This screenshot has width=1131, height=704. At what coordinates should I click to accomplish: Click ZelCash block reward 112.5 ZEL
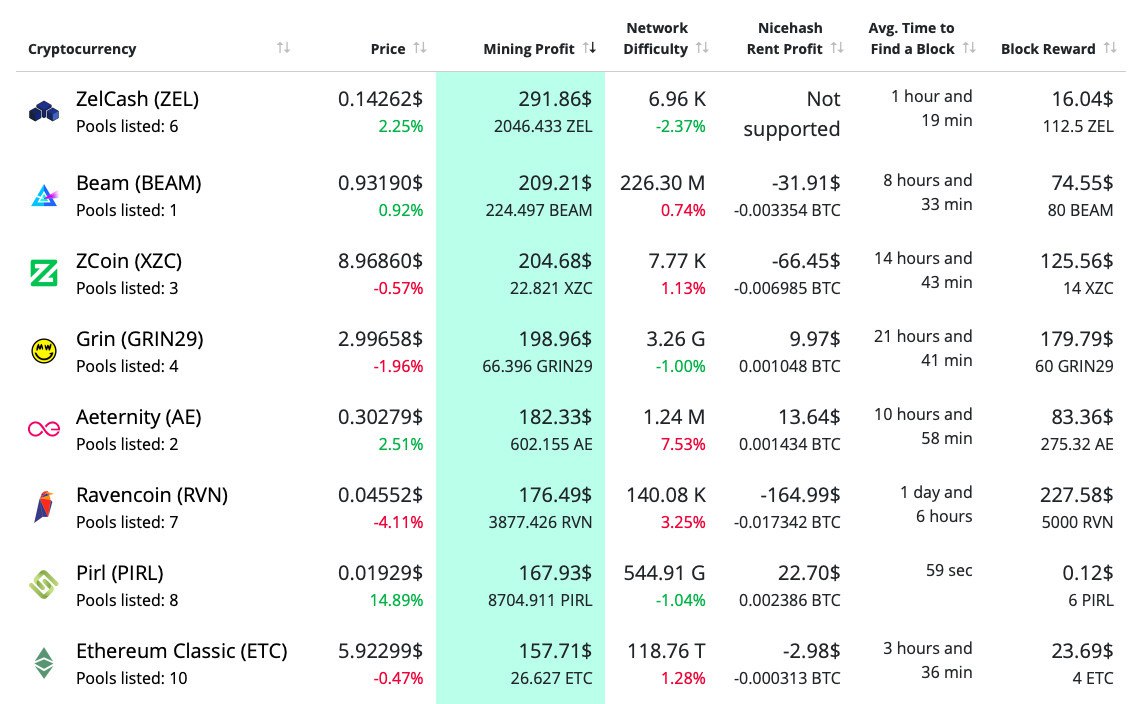tap(1078, 126)
